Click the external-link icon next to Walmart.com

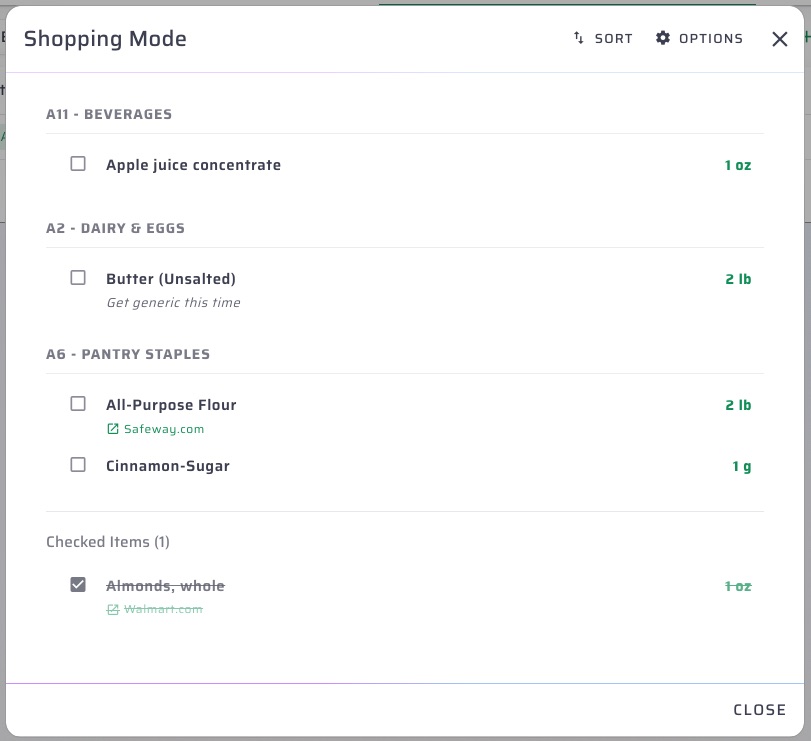pyautogui.click(x=112, y=609)
